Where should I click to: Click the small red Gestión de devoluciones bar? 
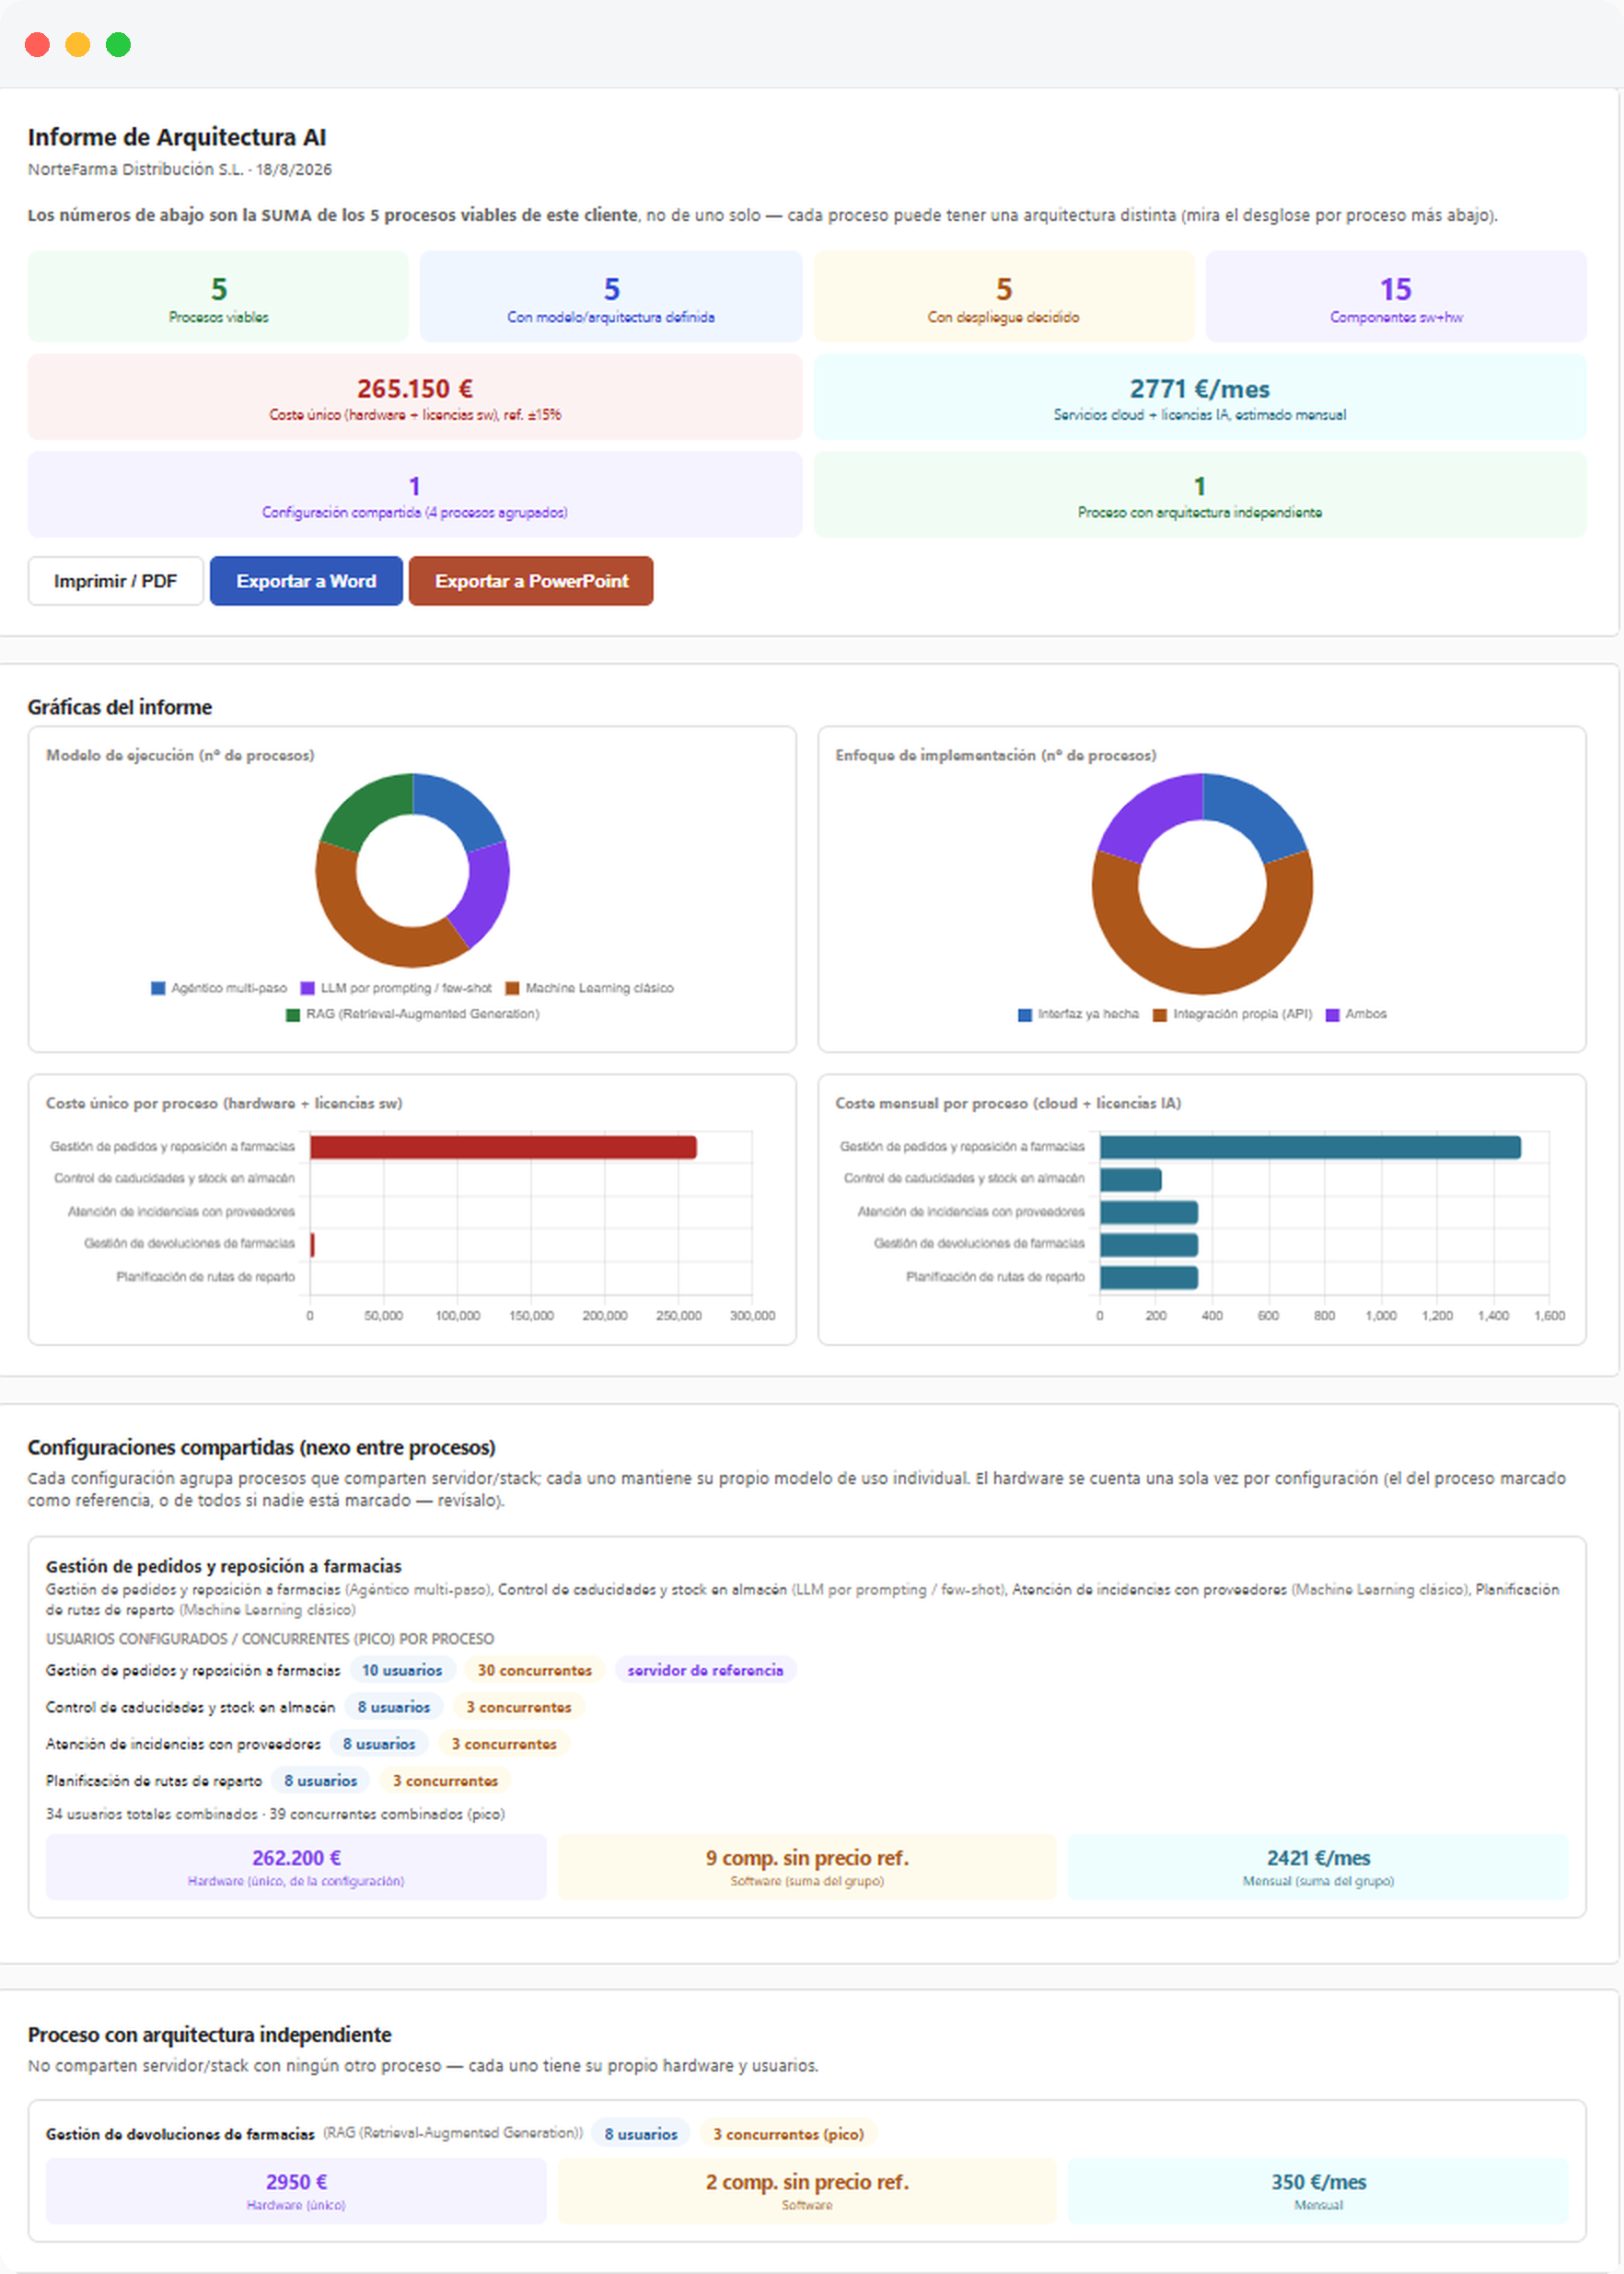[x=312, y=1245]
